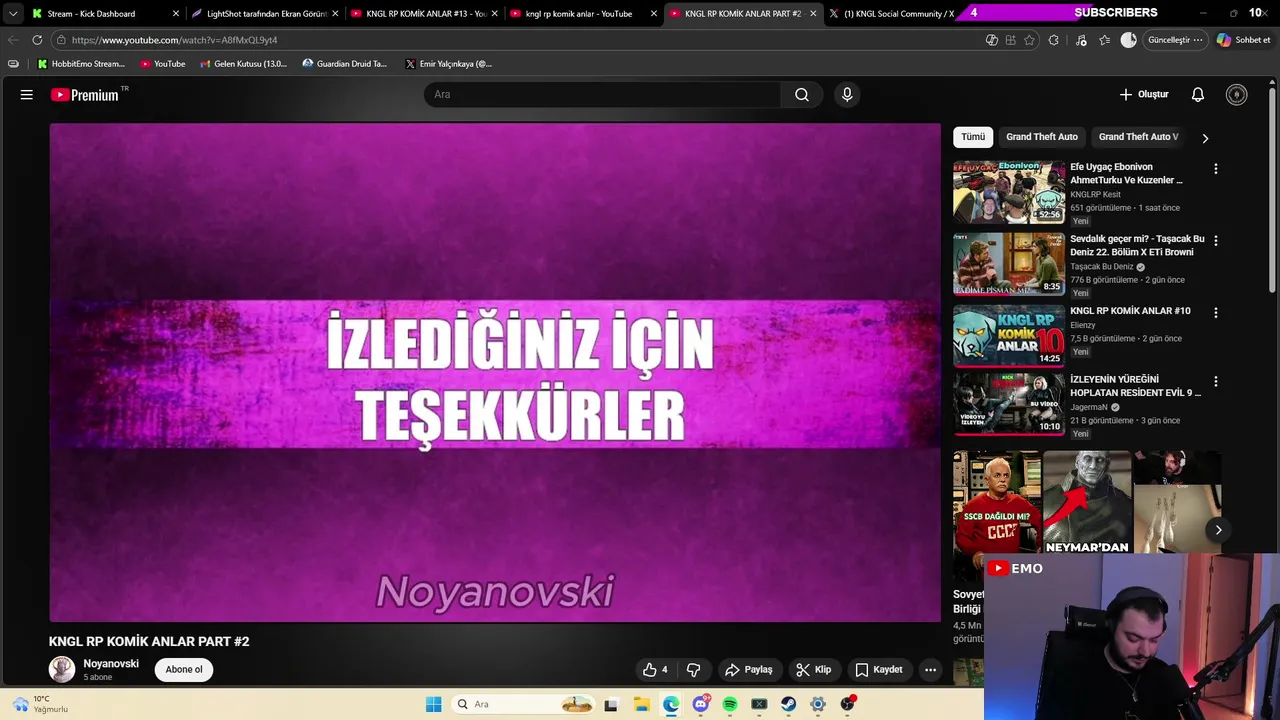Switch to KNGL RP KOMİK ANLAR #13 tab
Viewport: 1280px width, 720px height.
coord(426,14)
